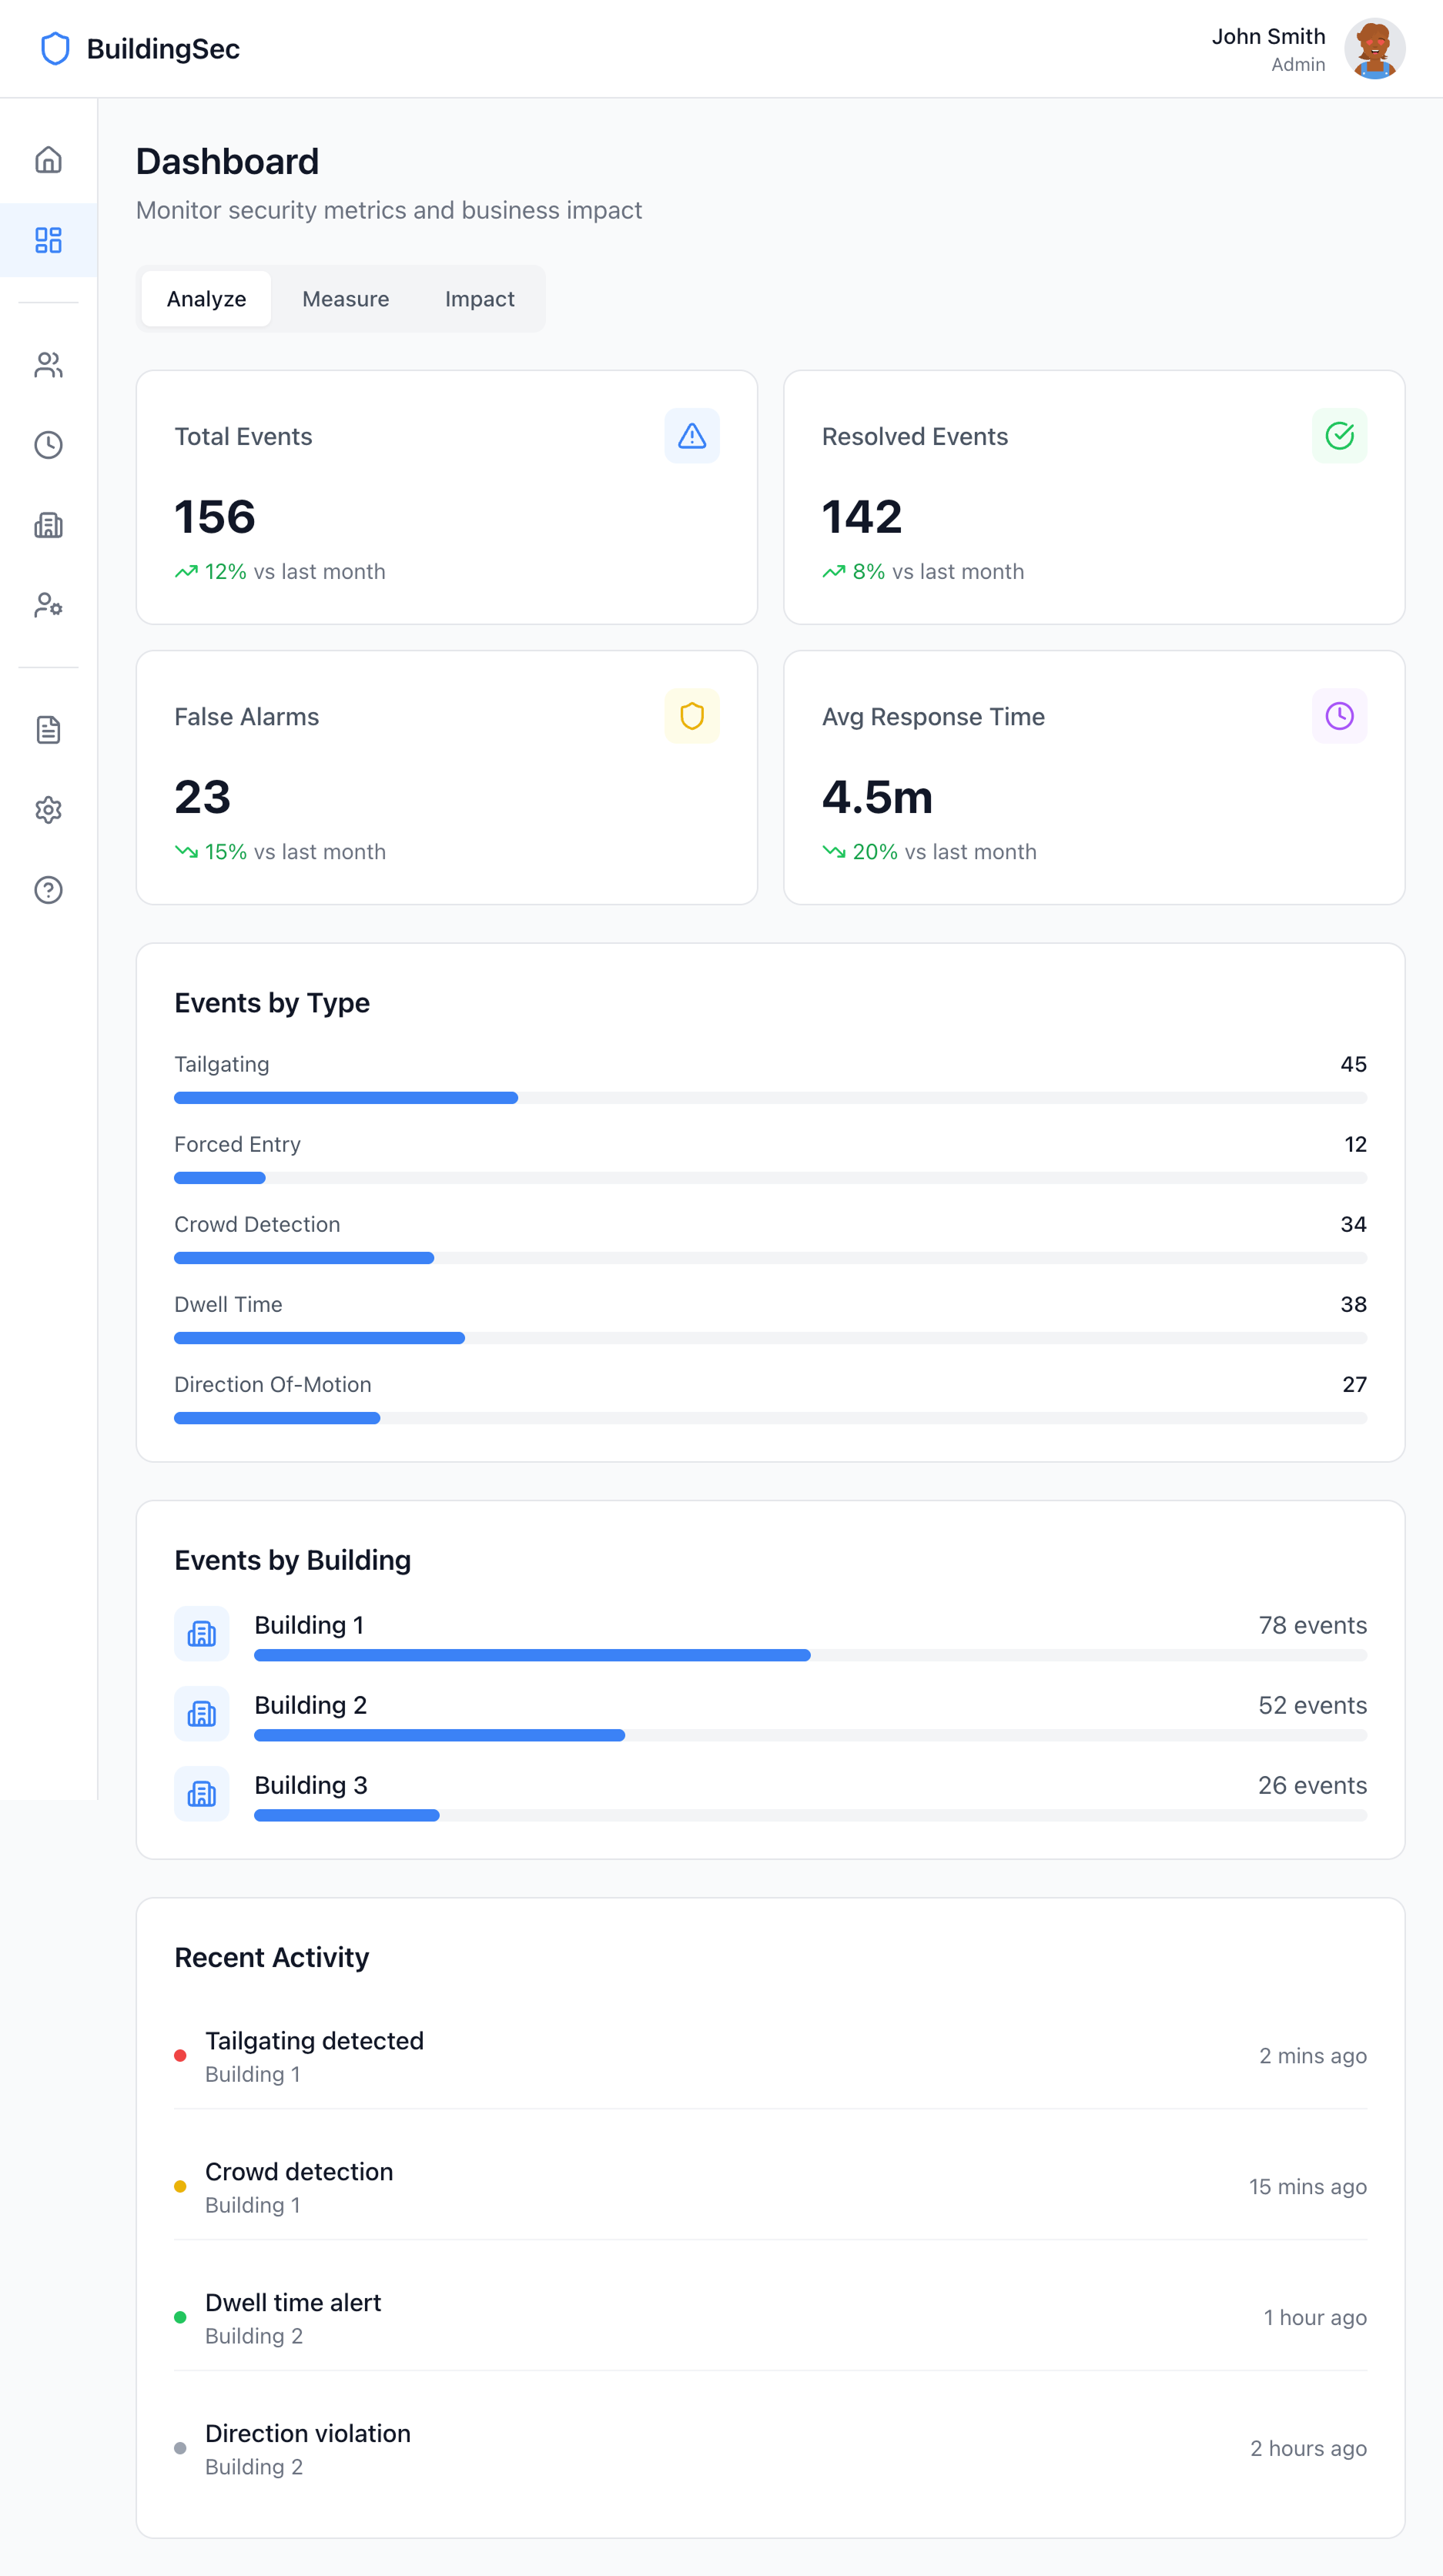The width and height of the screenshot is (1443, 2576).
Task: Open the Direction violation activity entry
Action: click(770, 2449)
